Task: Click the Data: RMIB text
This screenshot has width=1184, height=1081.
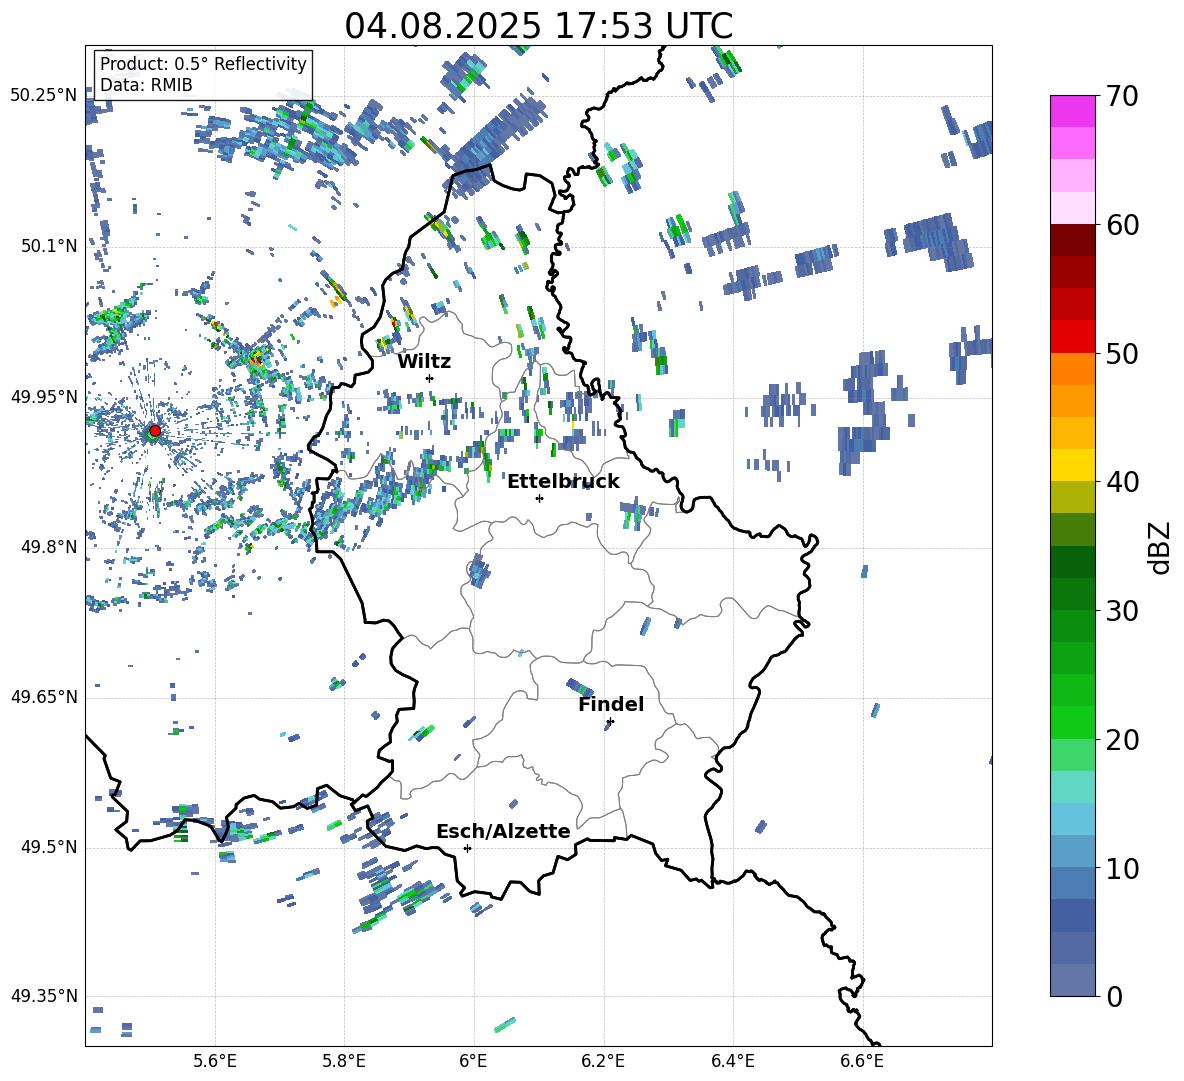Action: (x=146, y=85)
